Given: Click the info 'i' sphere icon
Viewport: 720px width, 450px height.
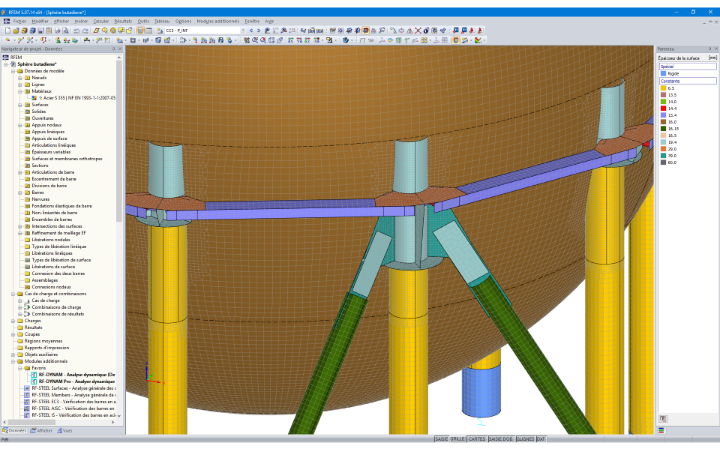Looking at the screenshot, I should tap(426, 31).
